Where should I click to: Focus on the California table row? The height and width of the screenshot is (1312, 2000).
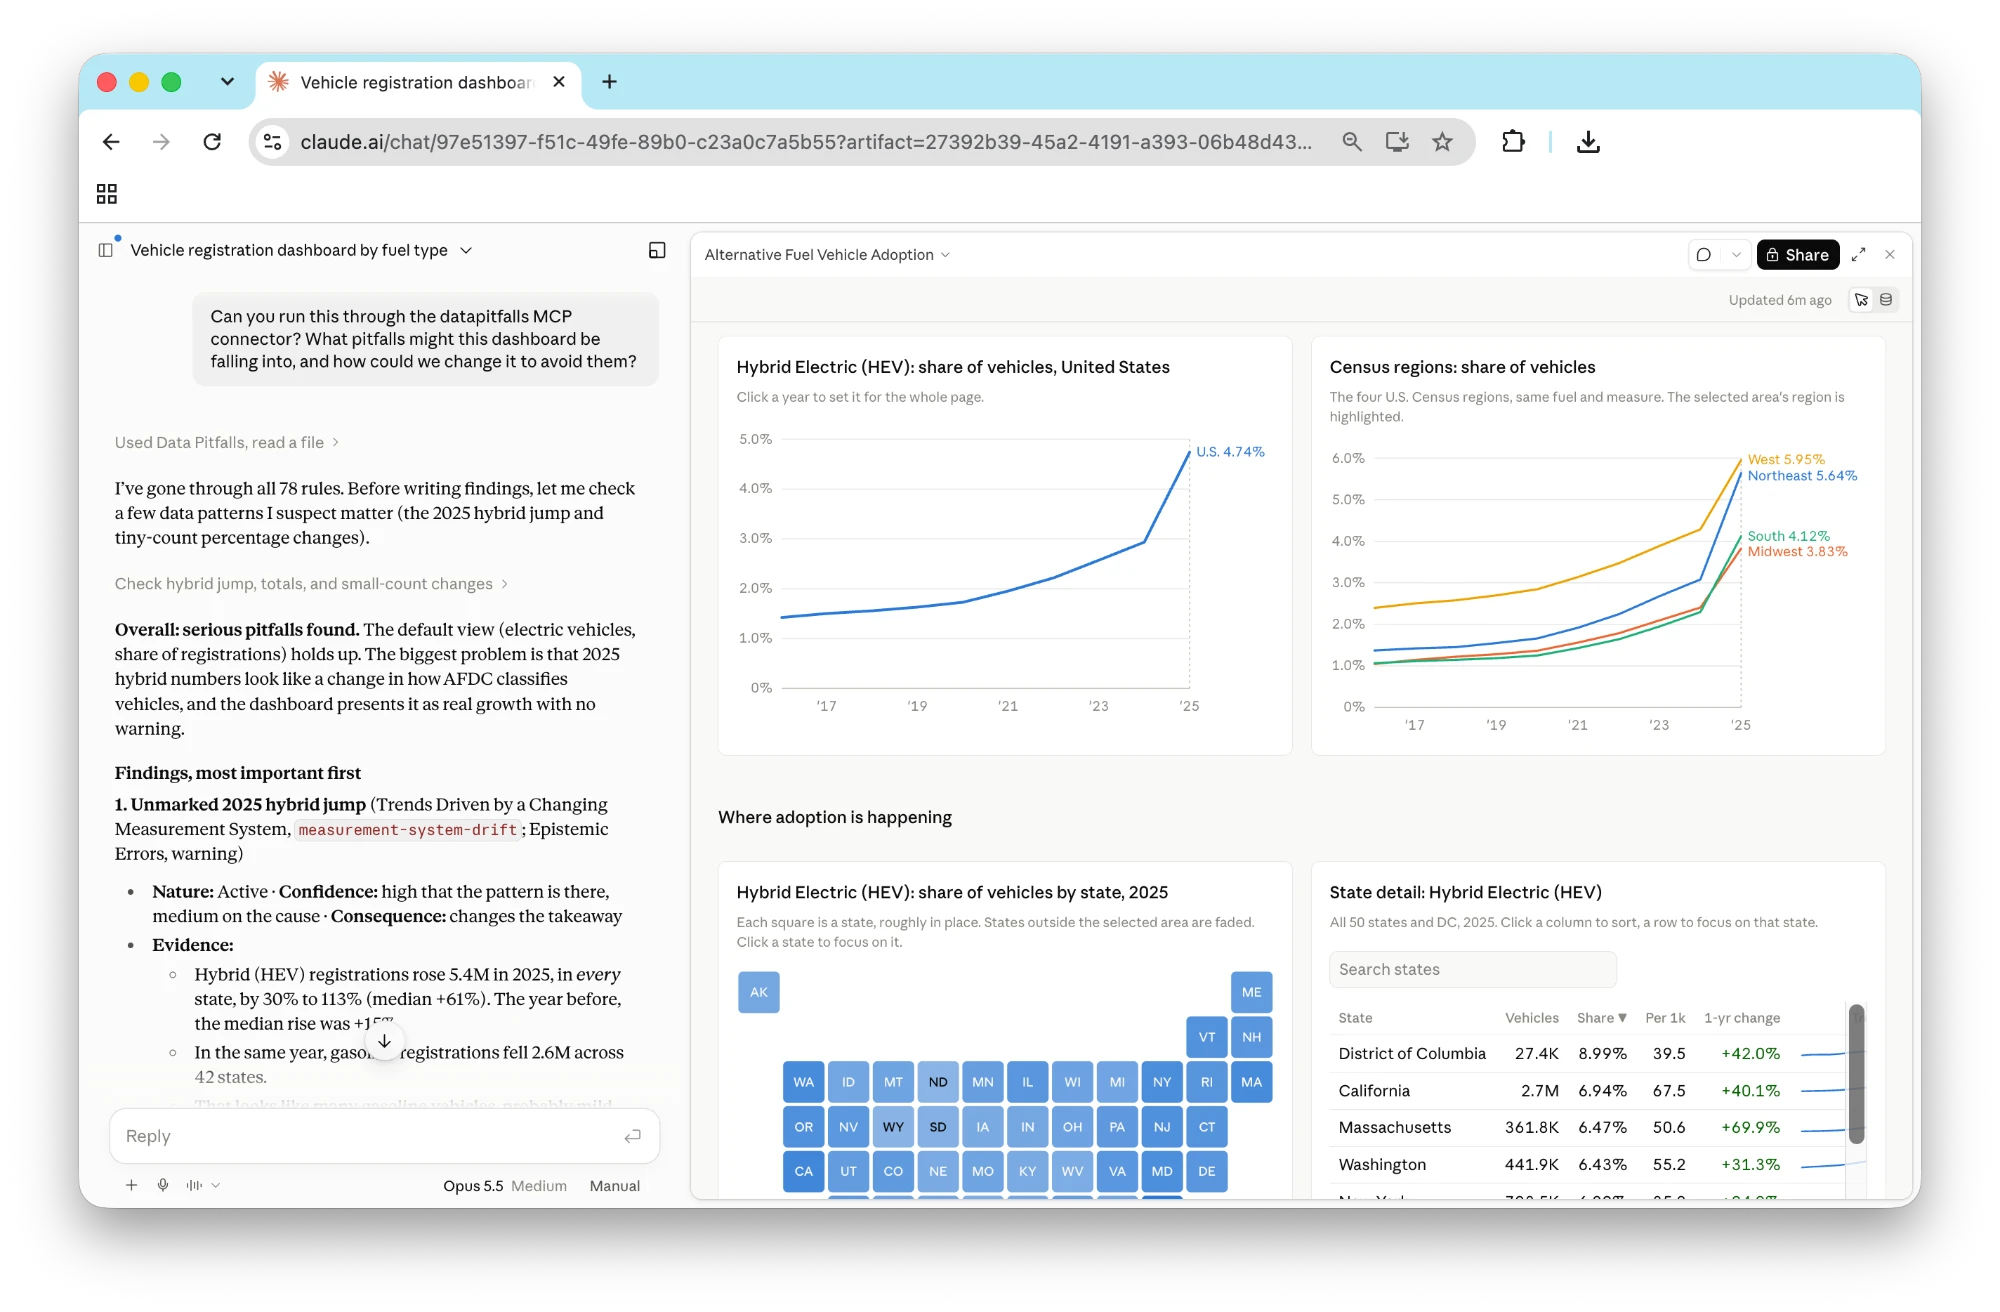[1590, 1091]
